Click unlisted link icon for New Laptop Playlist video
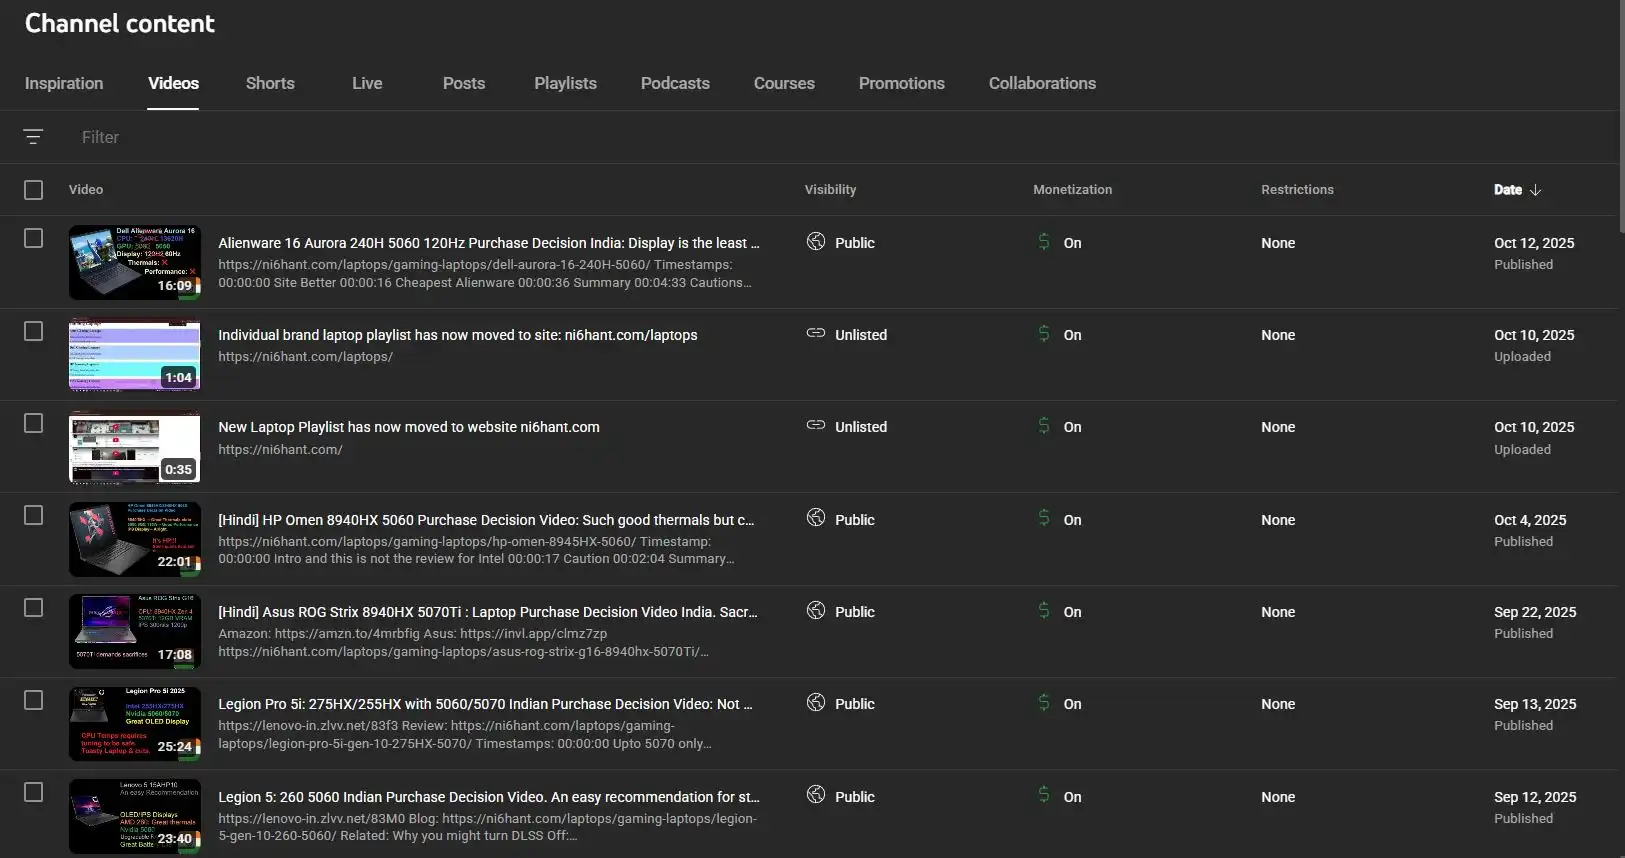This screenshot has width=1625, height=858. 816,426
